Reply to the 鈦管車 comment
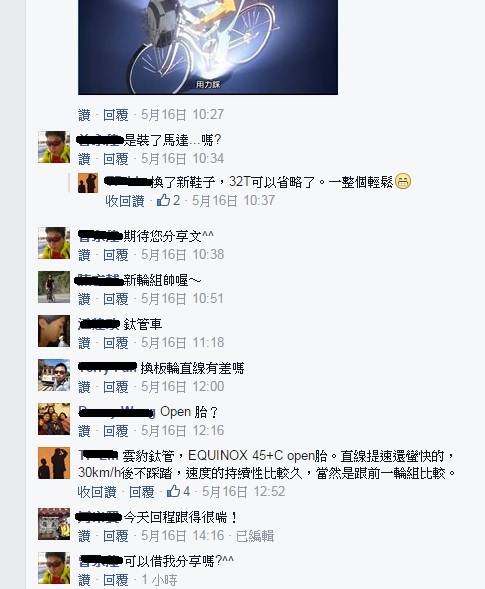 point(116,343)
